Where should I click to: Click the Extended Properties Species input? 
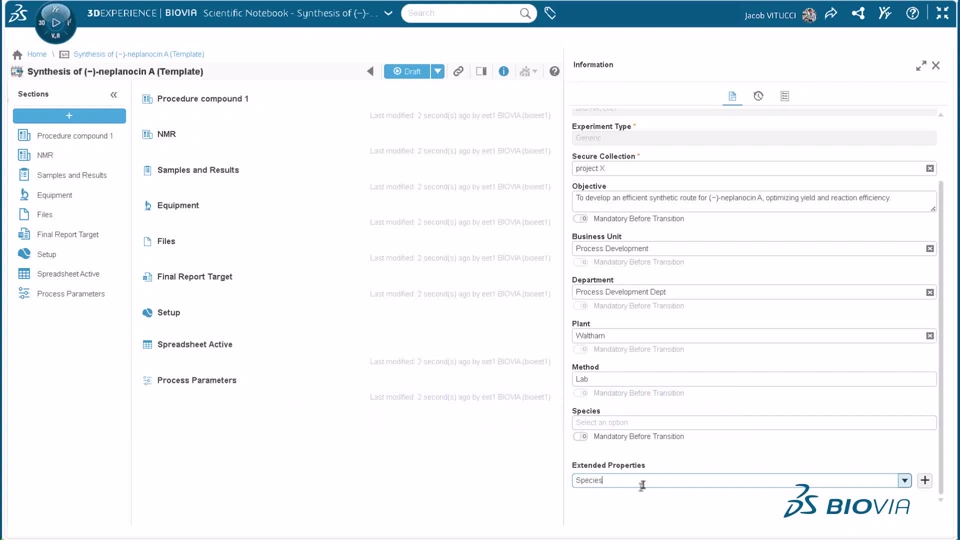click(x=735, y=481)
